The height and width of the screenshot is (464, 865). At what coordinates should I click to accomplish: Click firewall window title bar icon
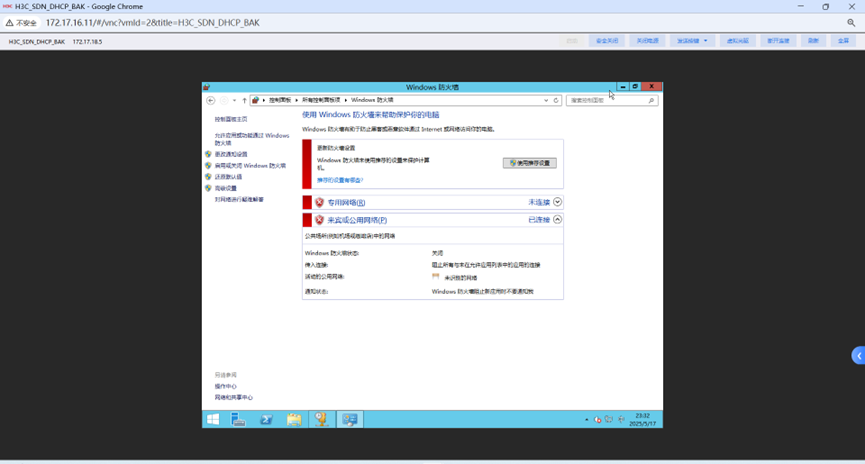coord(206,87)
